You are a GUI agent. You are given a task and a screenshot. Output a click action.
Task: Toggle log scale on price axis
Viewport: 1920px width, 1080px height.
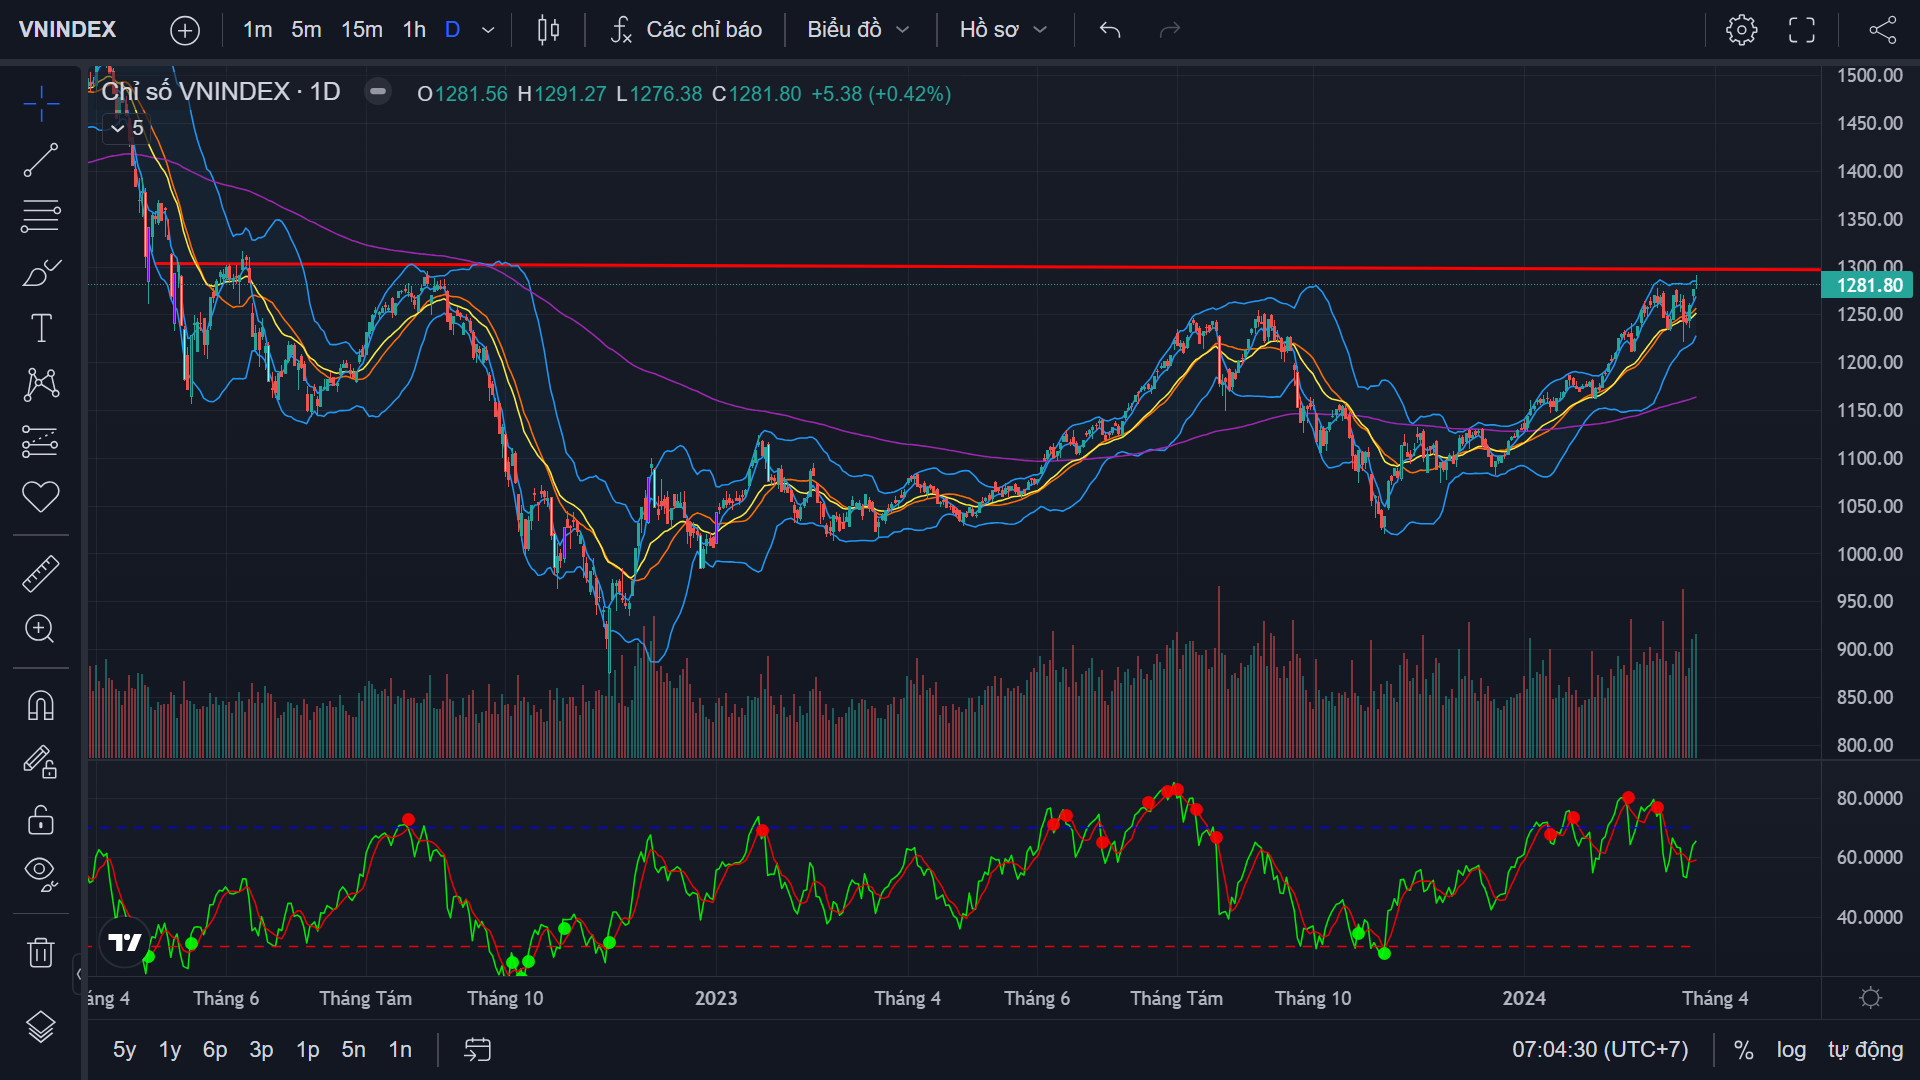(1791, 1050)
